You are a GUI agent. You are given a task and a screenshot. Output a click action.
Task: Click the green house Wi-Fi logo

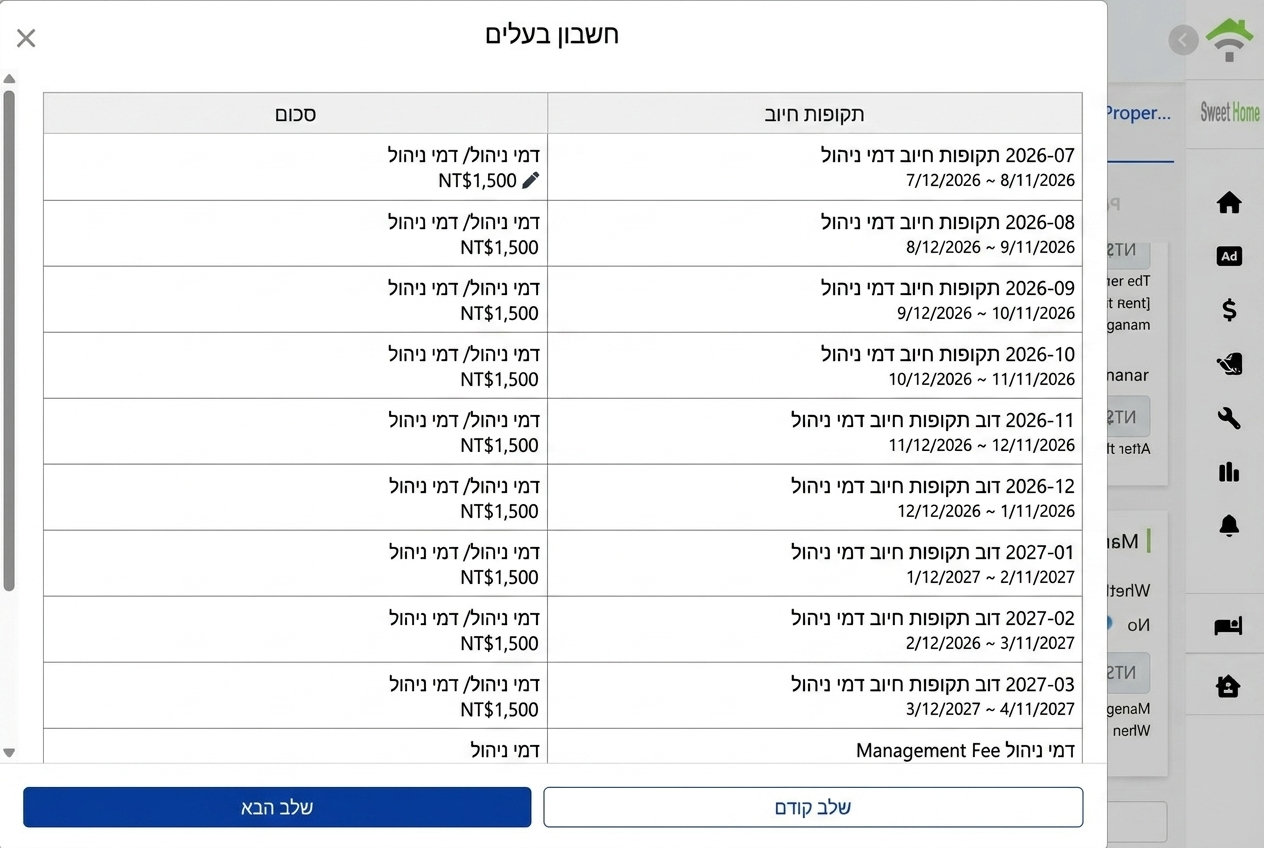coord(1229,40)
